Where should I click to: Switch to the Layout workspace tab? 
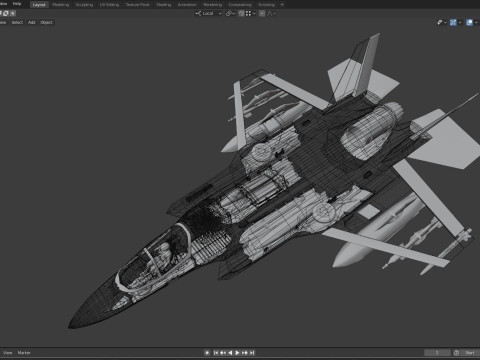(x=39, y=5)
